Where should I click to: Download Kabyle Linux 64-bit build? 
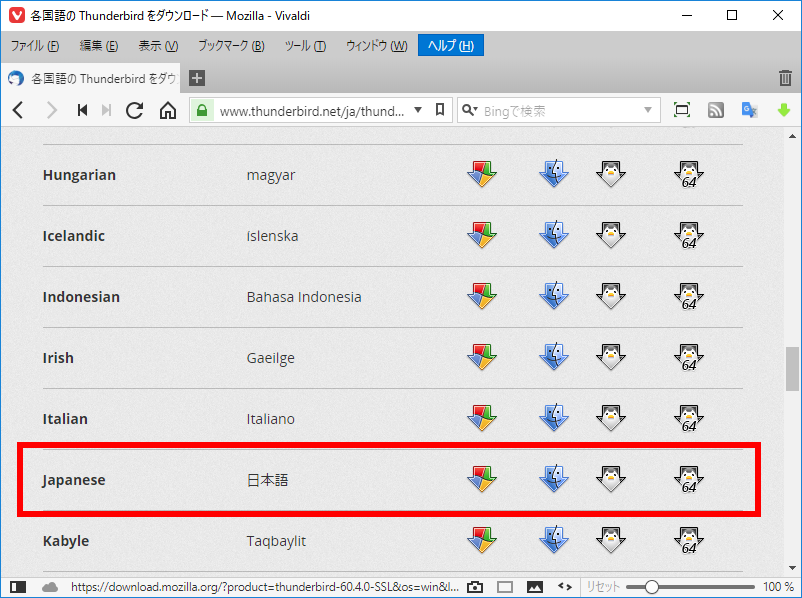(689, 540)
